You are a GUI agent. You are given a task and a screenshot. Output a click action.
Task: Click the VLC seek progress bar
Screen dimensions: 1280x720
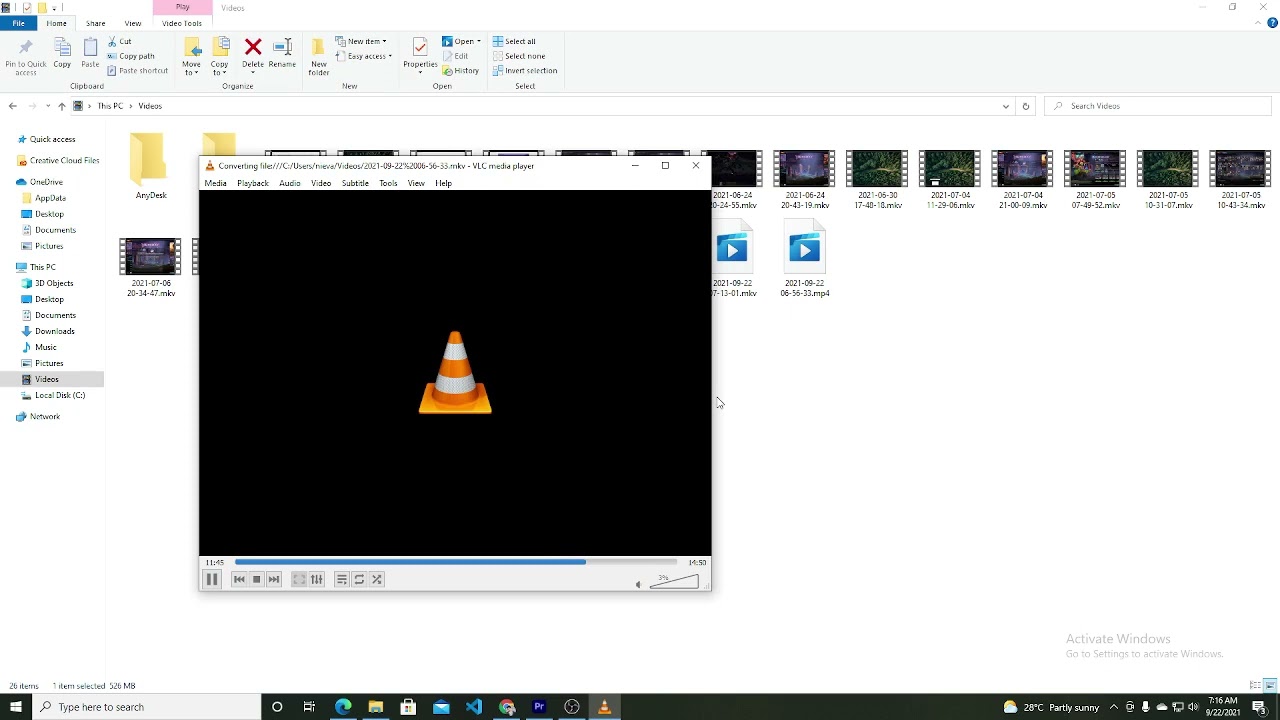click(456, 562)
